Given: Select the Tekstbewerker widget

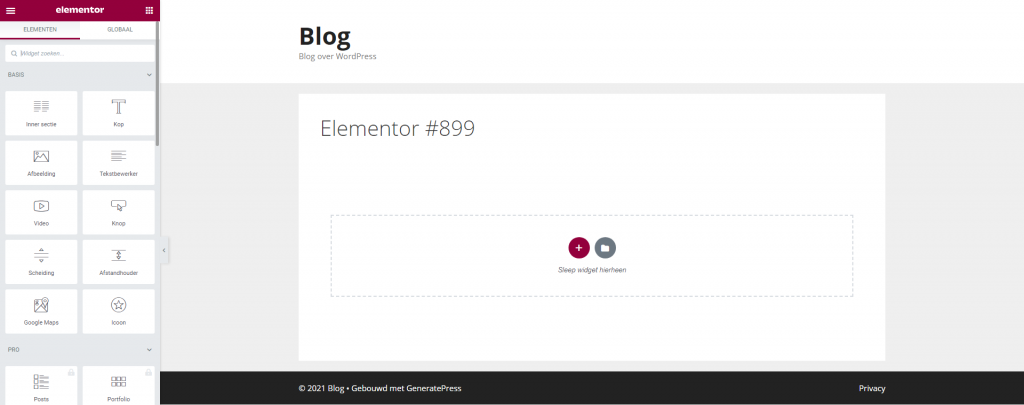Looking at the screenshot, I should click(x=118, y=162).
